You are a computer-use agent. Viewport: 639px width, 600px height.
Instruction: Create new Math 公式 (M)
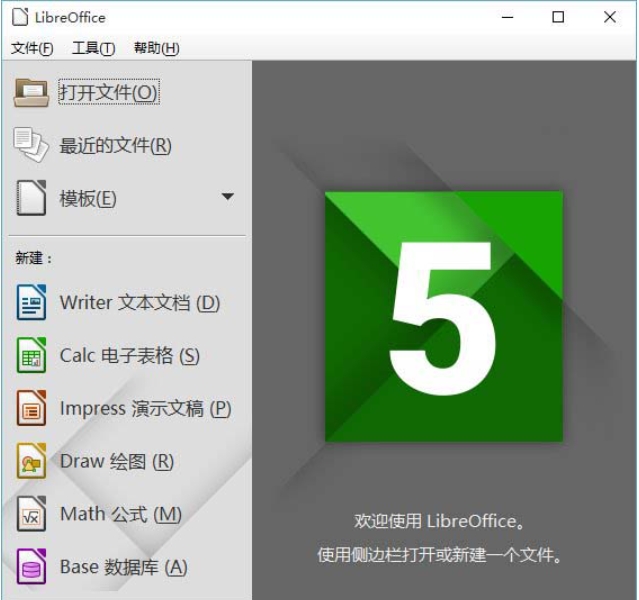tap(121, 514)
